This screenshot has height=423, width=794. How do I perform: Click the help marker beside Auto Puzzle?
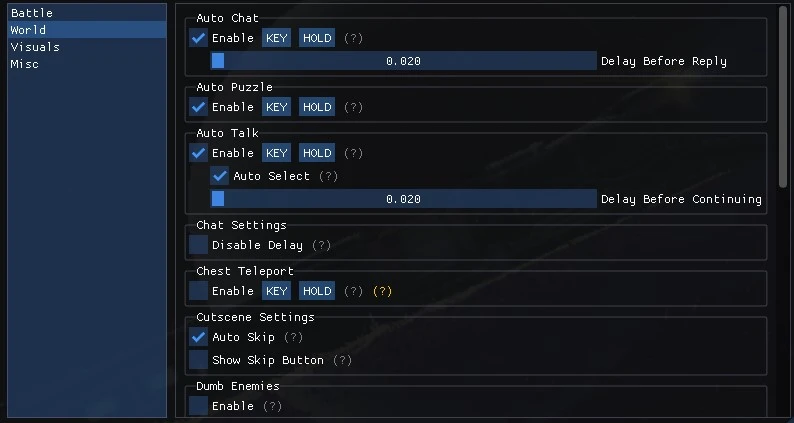pyautogui.click(x=353, y=107)
